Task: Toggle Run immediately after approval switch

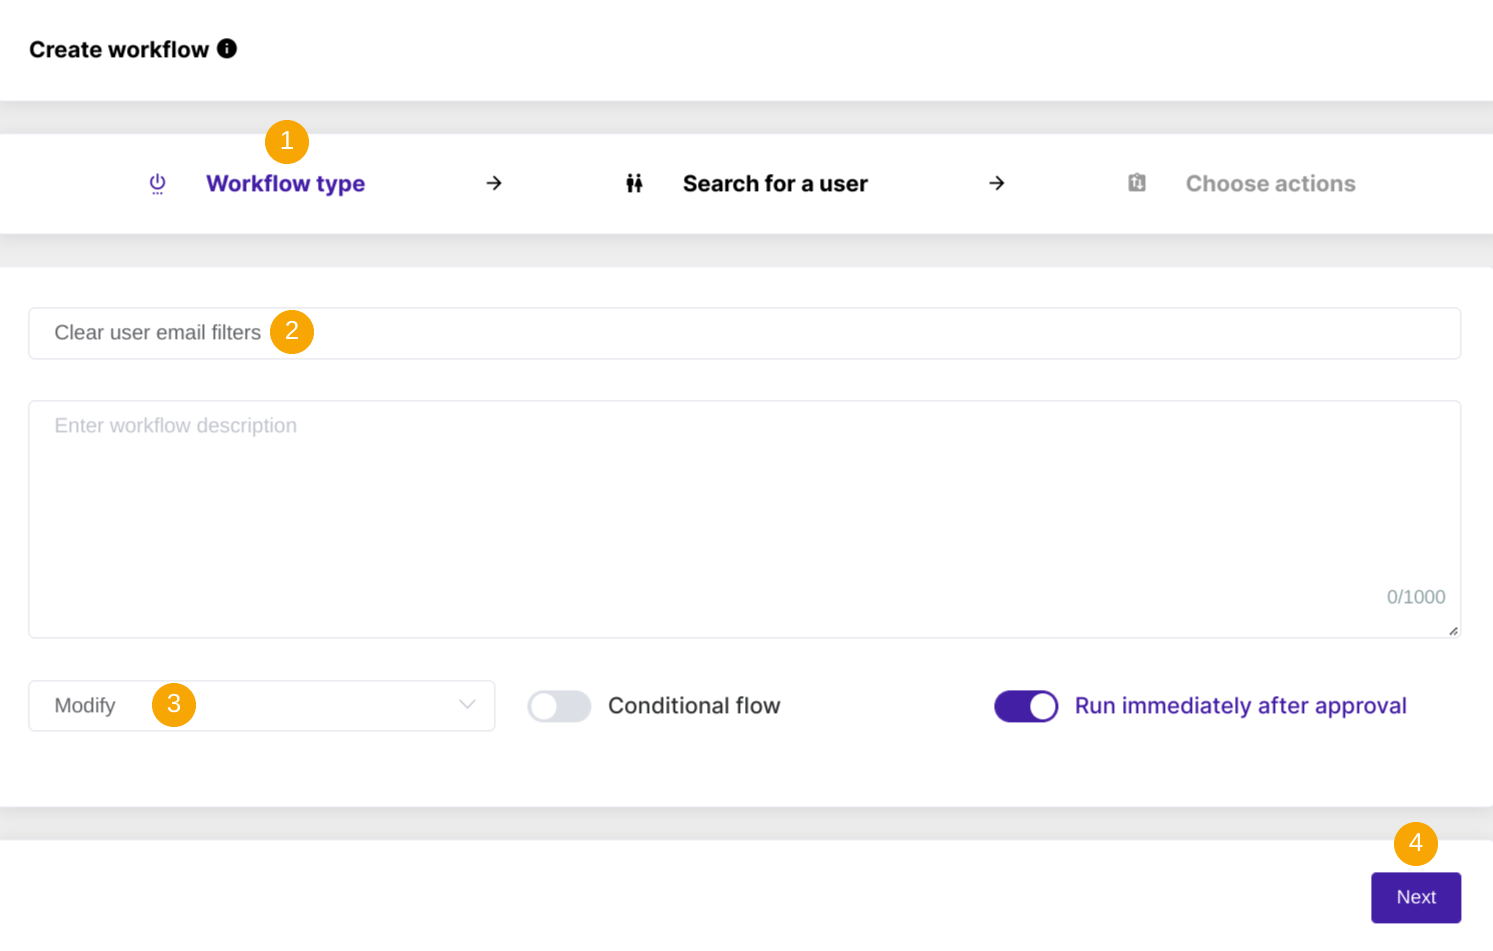Action: pos(1026,706)
